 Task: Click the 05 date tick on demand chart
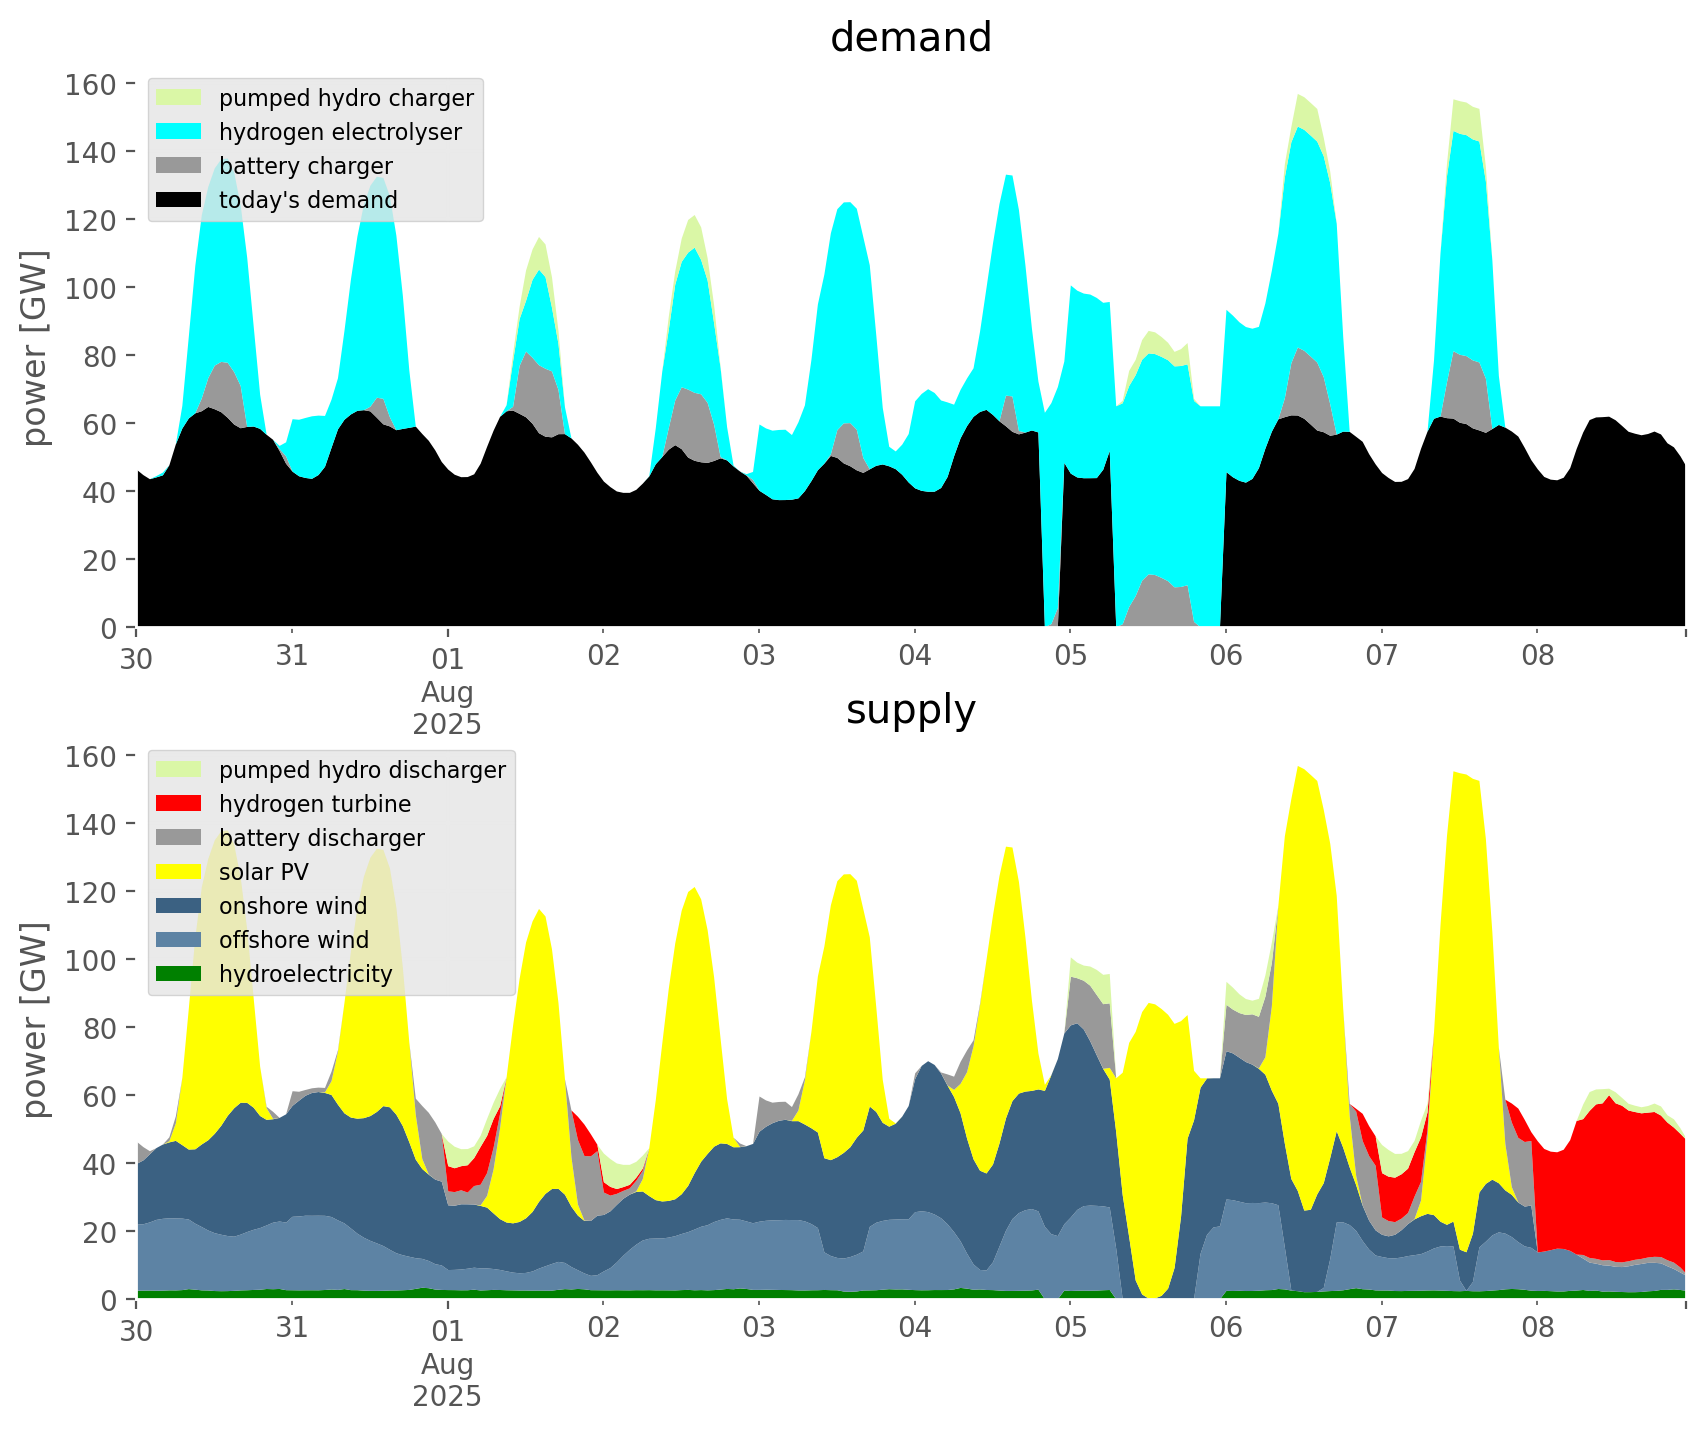[x=1070, y=657]
